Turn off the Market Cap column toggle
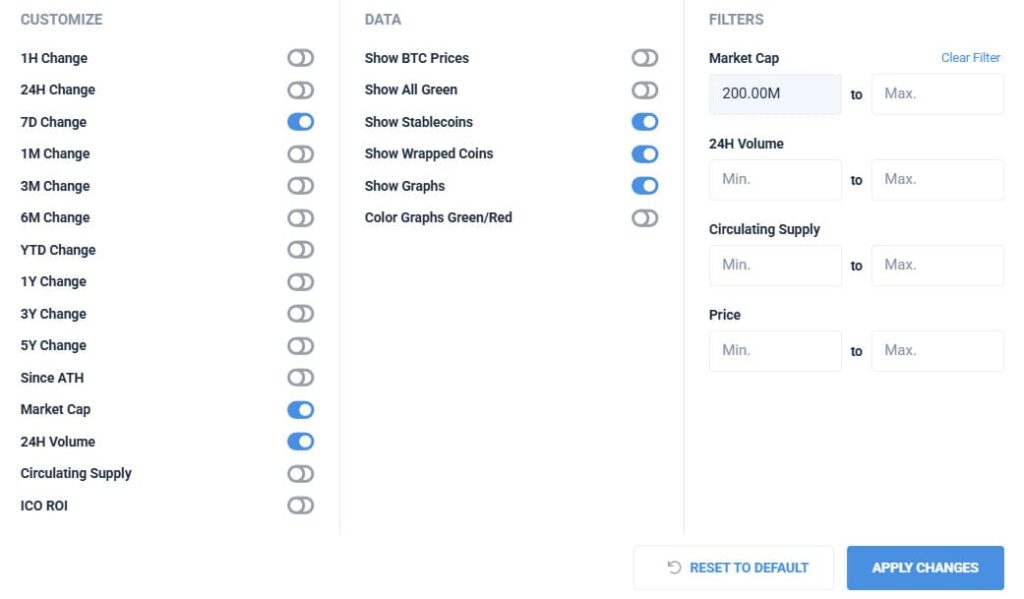Image resolution: width=1024 pixels, height=599 pixels. pos(300,410)
